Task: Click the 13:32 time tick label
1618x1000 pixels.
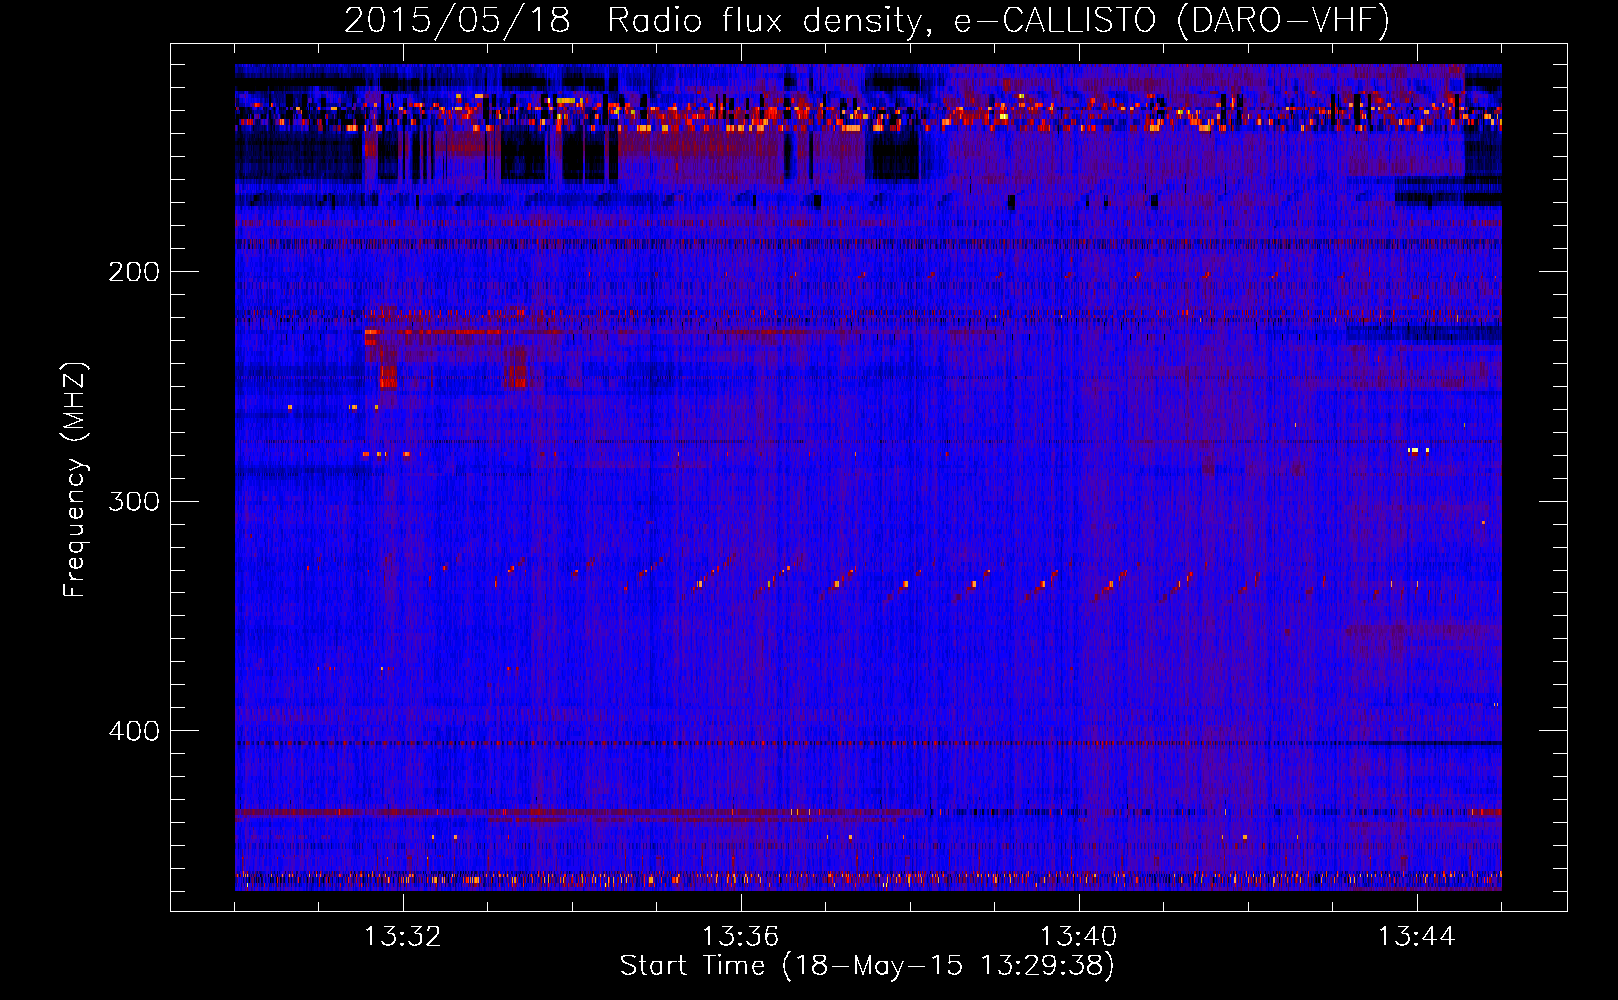Action: [403, 937]
